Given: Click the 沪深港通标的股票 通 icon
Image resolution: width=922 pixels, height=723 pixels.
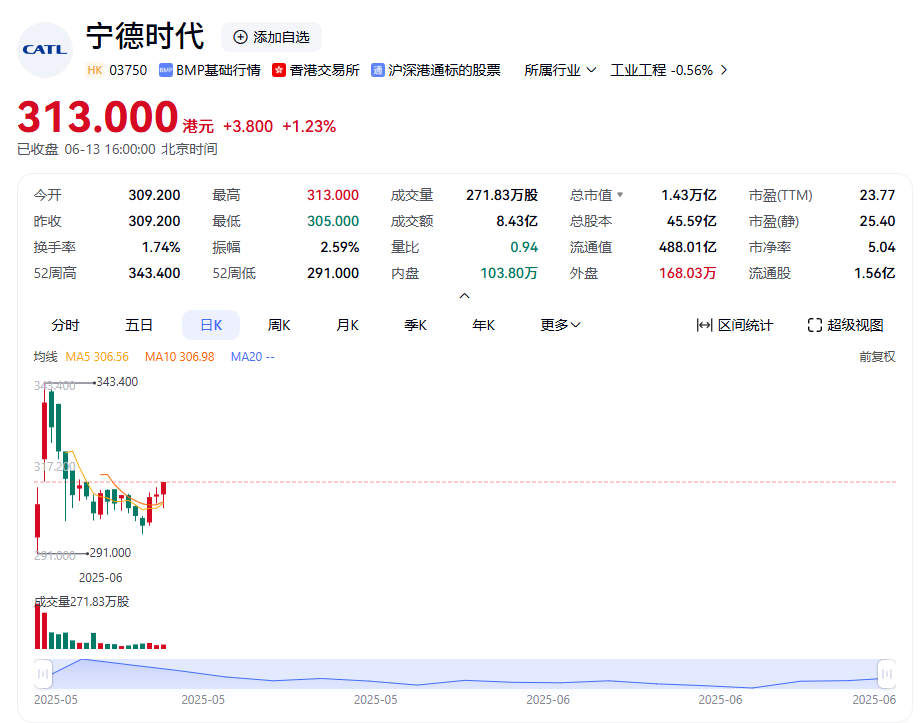Looking at the screenshot, I should (378, 71).
